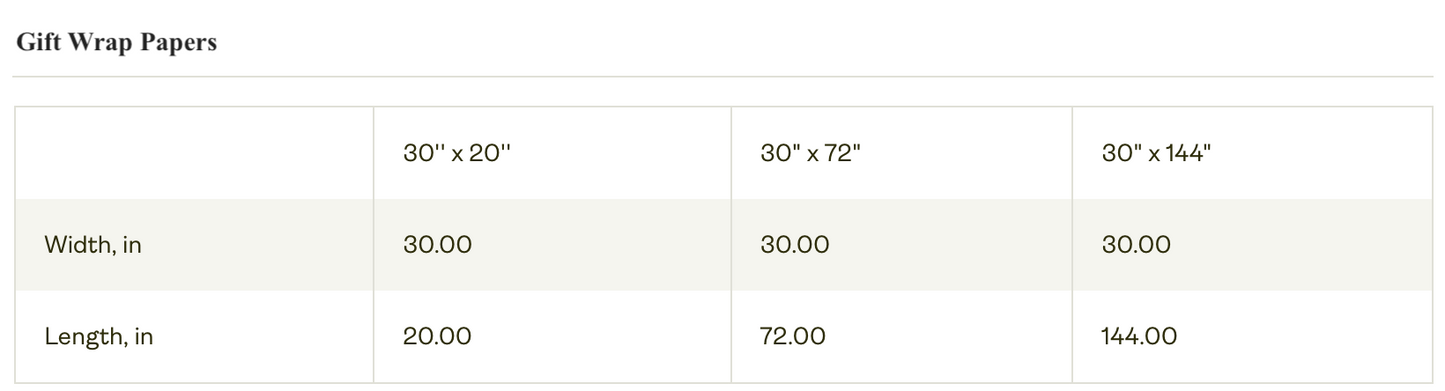This screenshot has width=1445, height=391.
Task: Select the 30" x 144" column header
Action: tap(1156, 153)
